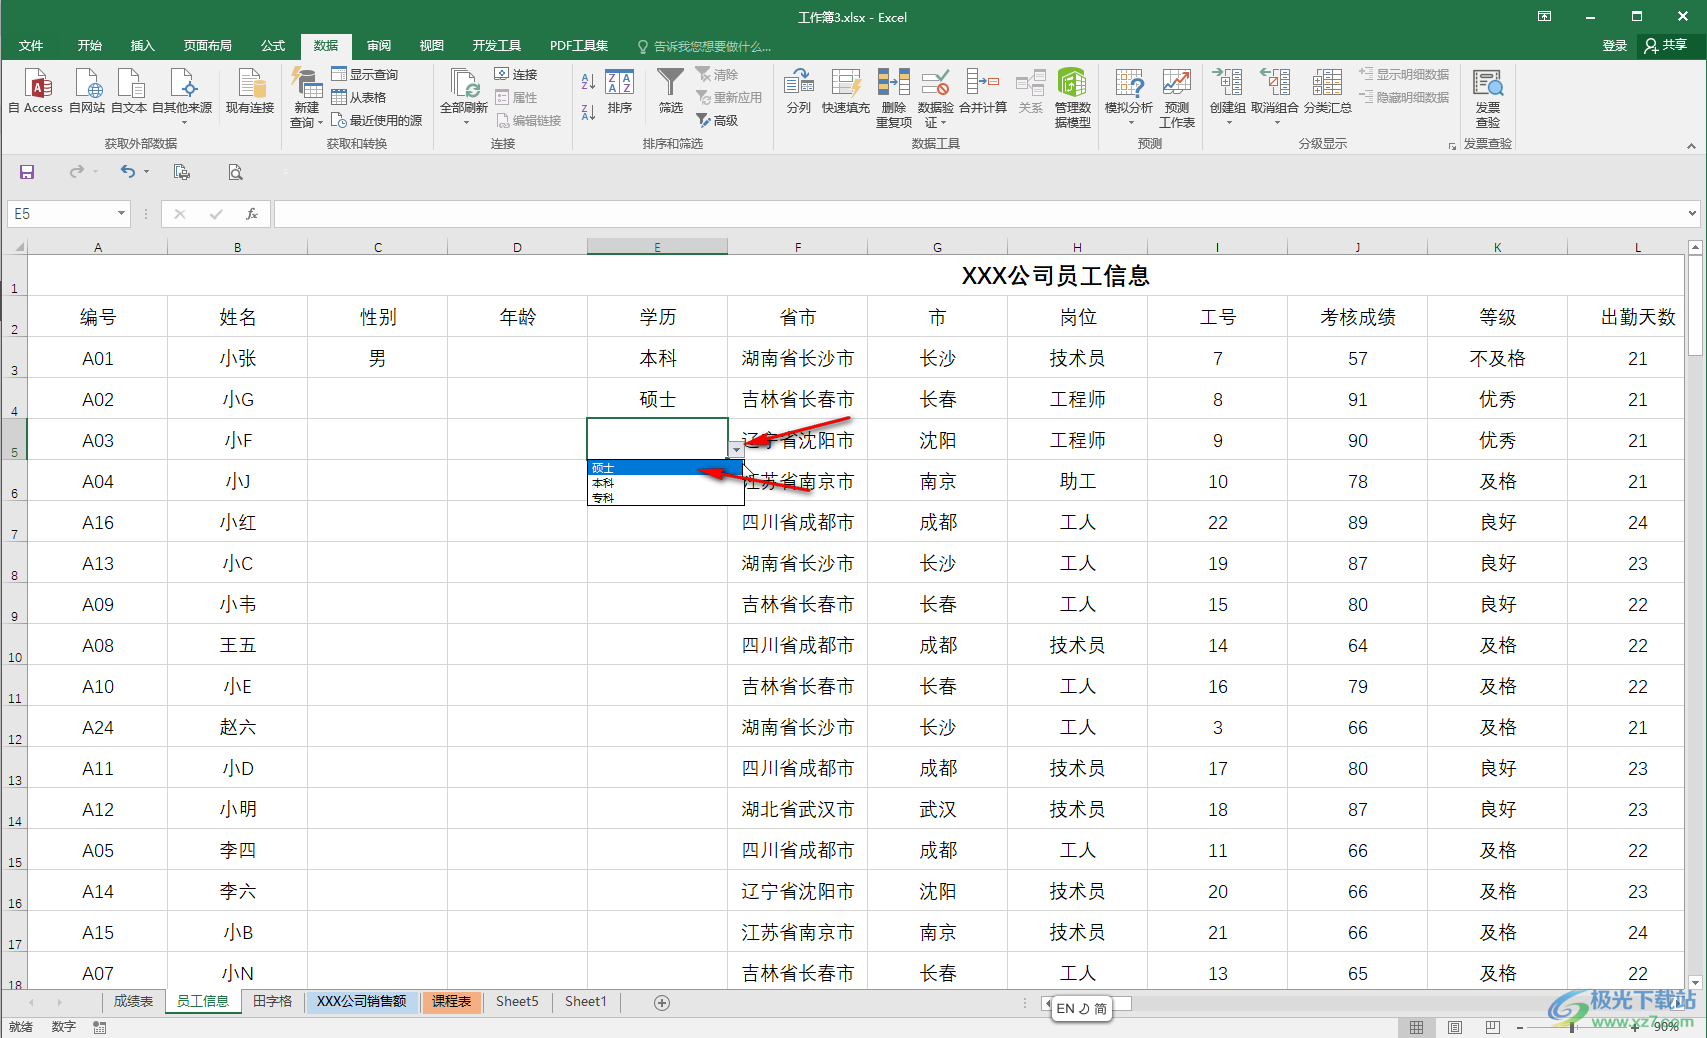The height and width of the screenshot is (1038, 1707).
Task: Open 管理数据模型 data model icon
Action: [1073, 97]
